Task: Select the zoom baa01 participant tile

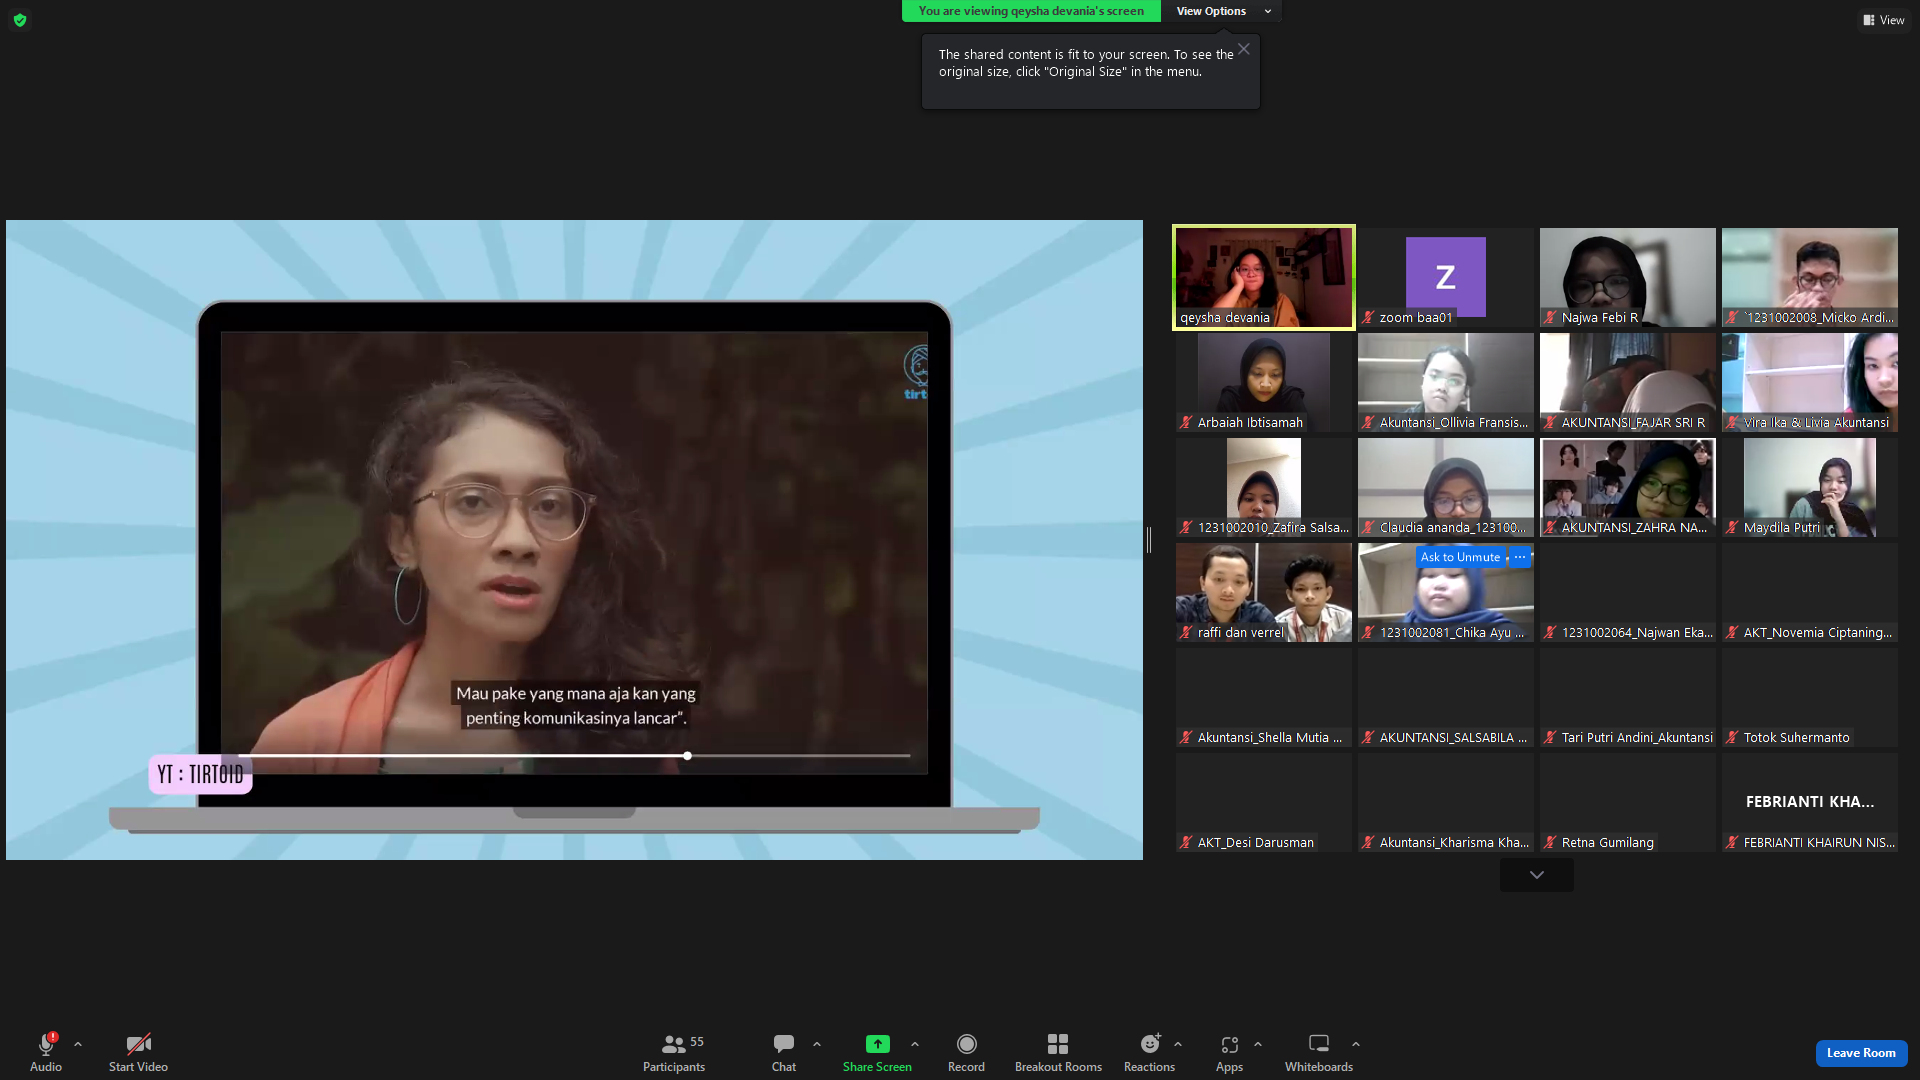Action: tap(1446, 277)
